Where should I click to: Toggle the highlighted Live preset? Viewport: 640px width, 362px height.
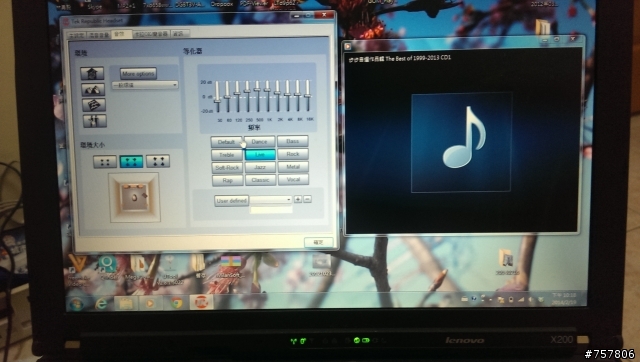coord(260,154)
